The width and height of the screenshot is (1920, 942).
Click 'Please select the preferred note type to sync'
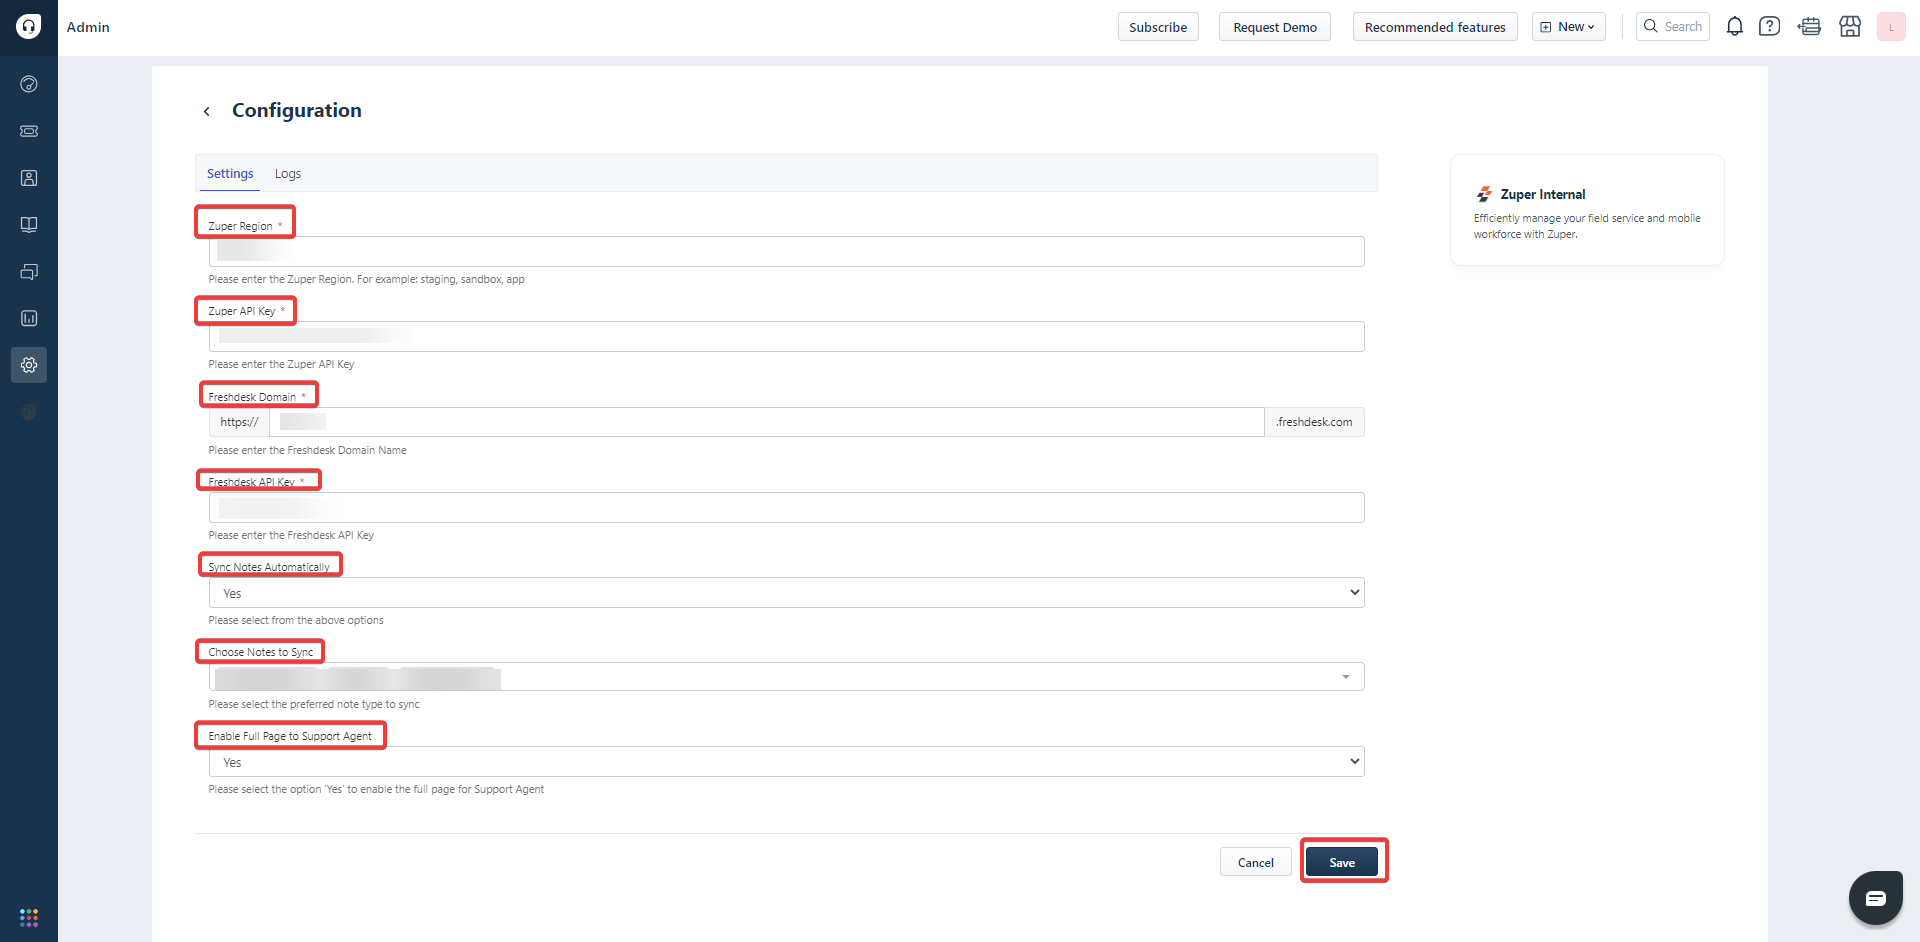tap(314, 704)
